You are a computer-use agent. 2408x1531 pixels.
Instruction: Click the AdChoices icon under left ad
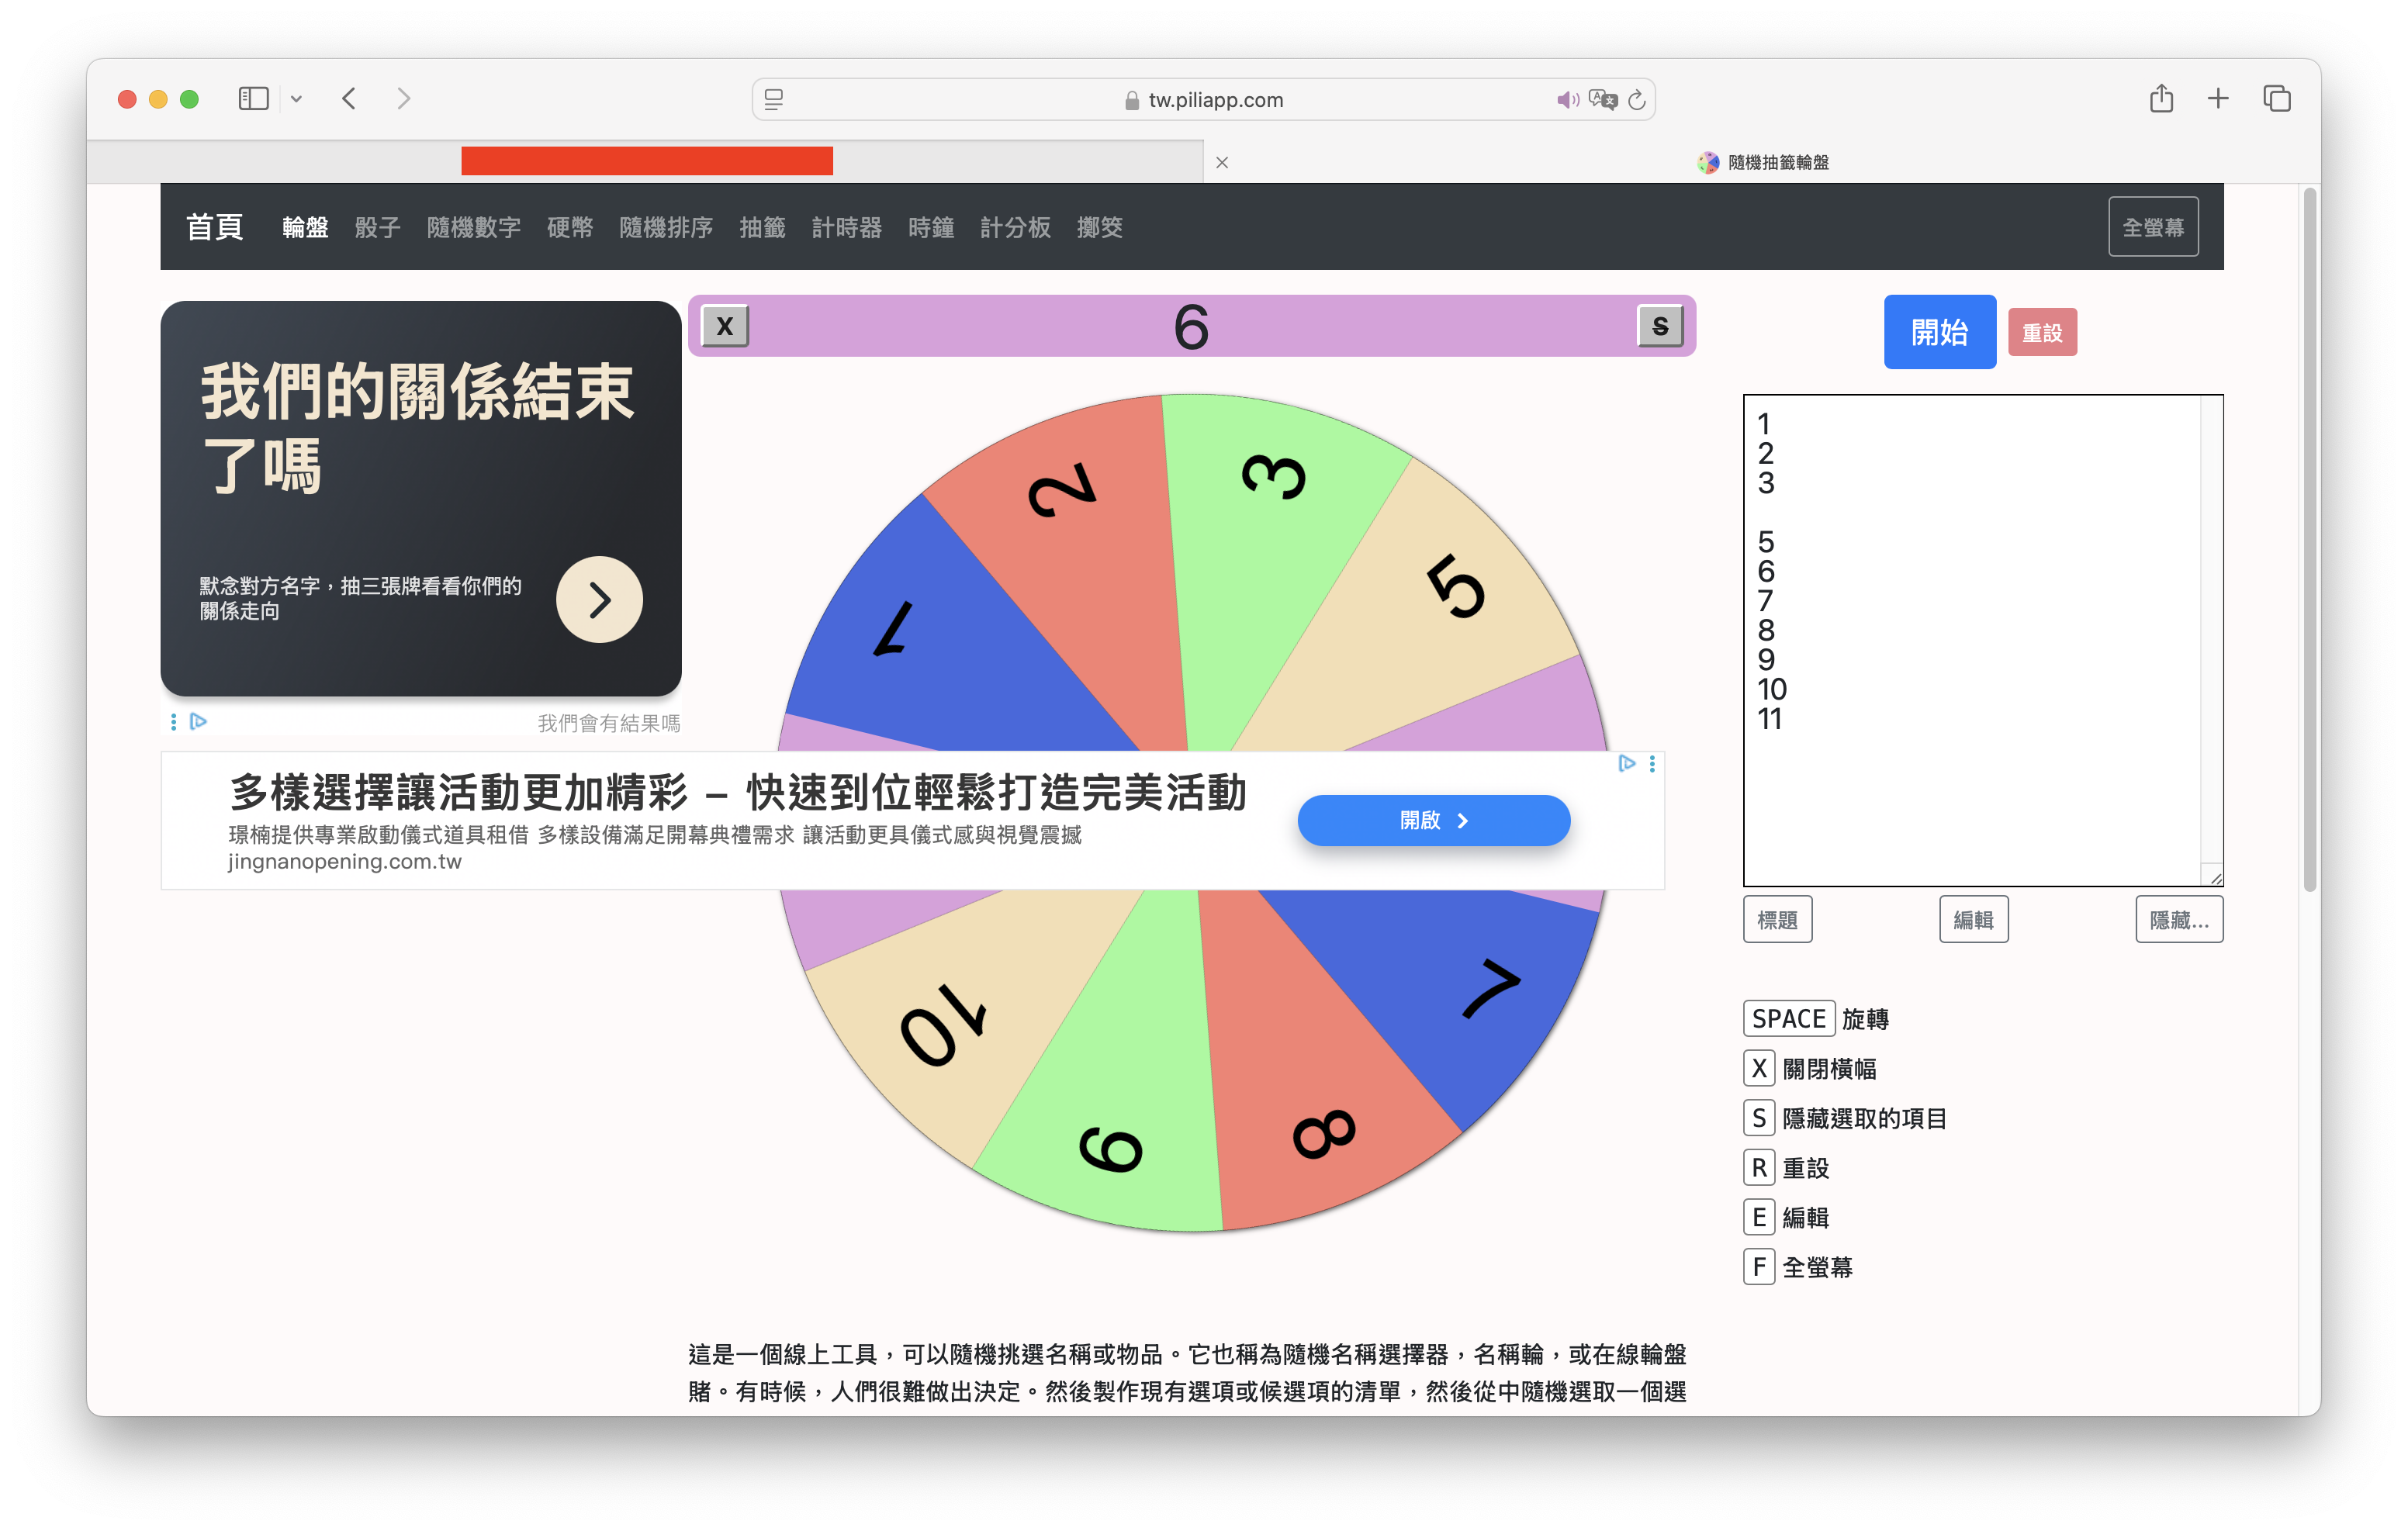coord(198,721)
